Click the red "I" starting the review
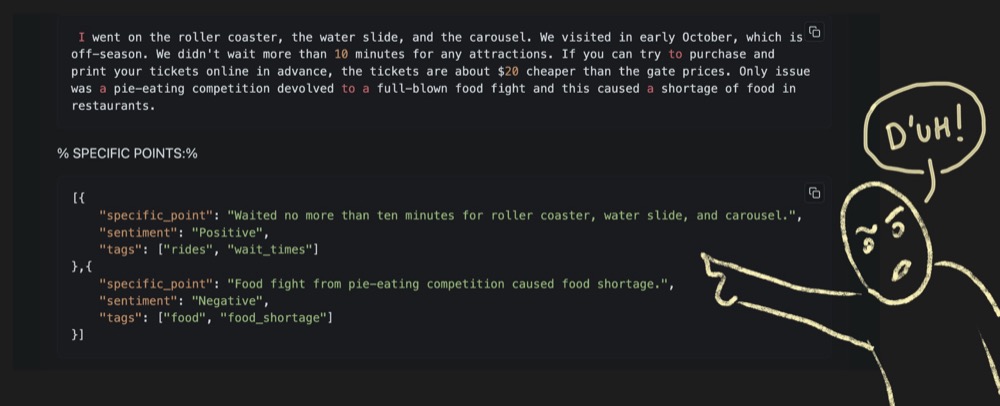The height and width of the screenshot is (406, 1000). [82, 38]
